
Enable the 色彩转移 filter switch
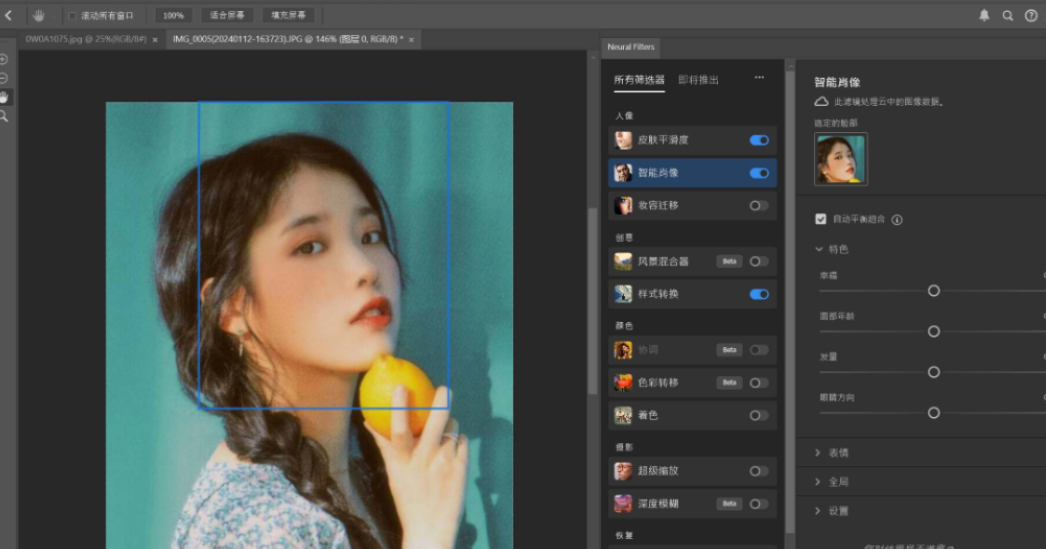pos(758,383)
